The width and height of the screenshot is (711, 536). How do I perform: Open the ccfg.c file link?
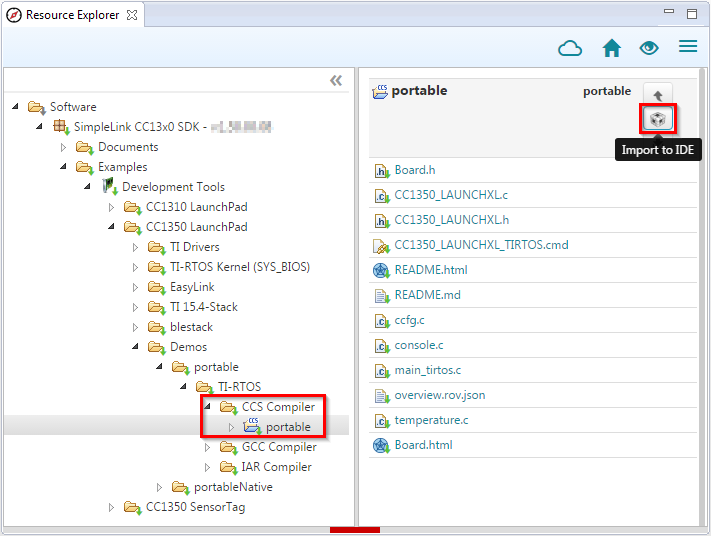coord(409,320)
